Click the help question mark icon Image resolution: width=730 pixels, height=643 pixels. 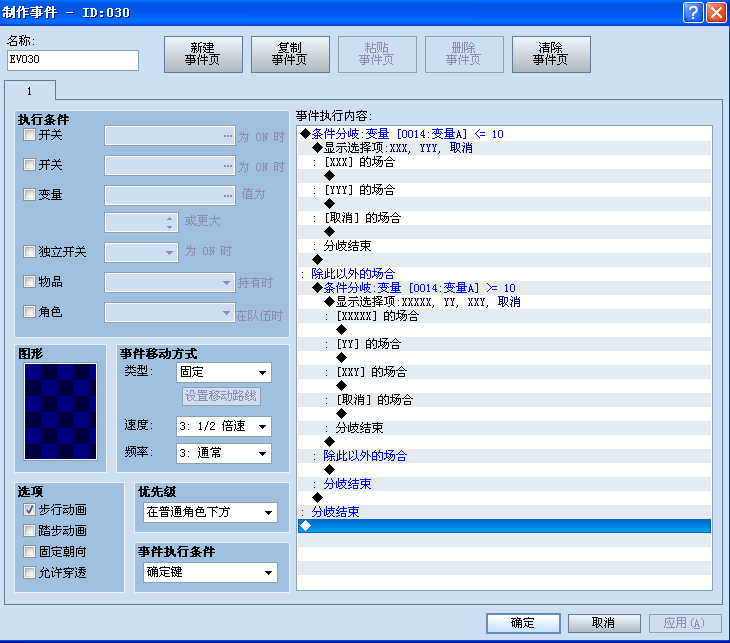[x=693, y=12]
